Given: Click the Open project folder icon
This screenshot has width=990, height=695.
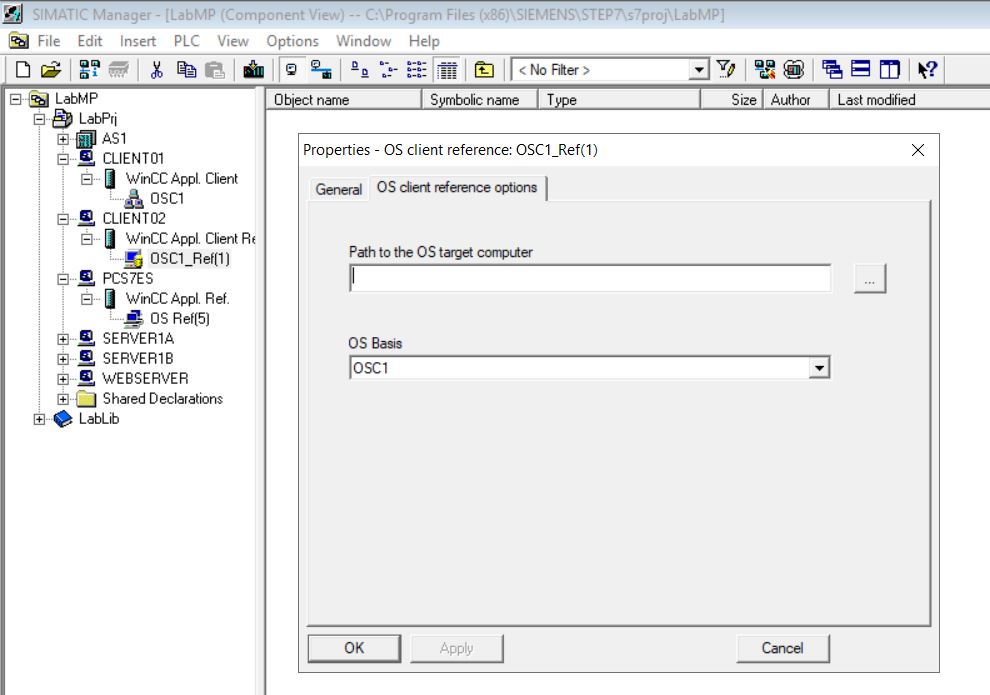Looking at the screenshot, I should (51, 69).
